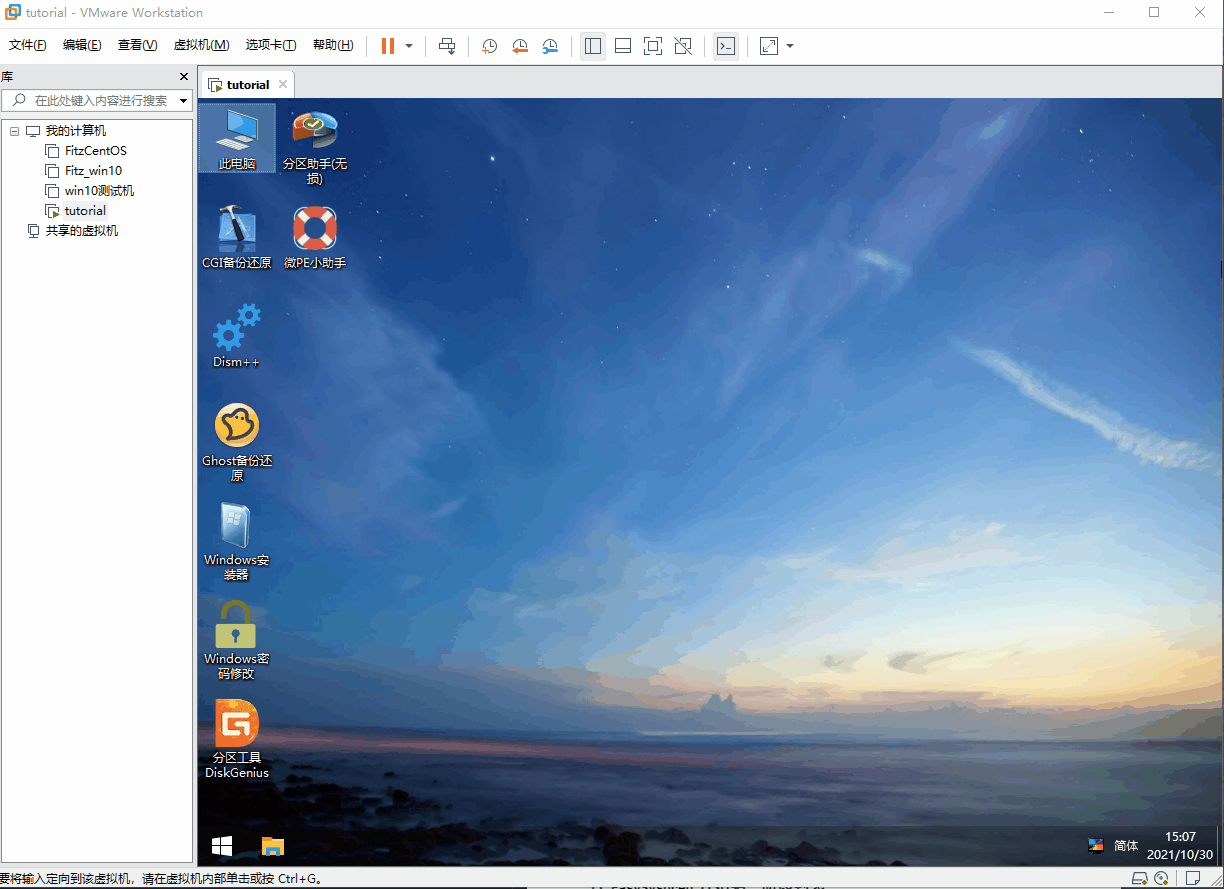
Task: Collapse the 我的计算机 tree node
Action: pyautogui.click(x=14, y=131)
